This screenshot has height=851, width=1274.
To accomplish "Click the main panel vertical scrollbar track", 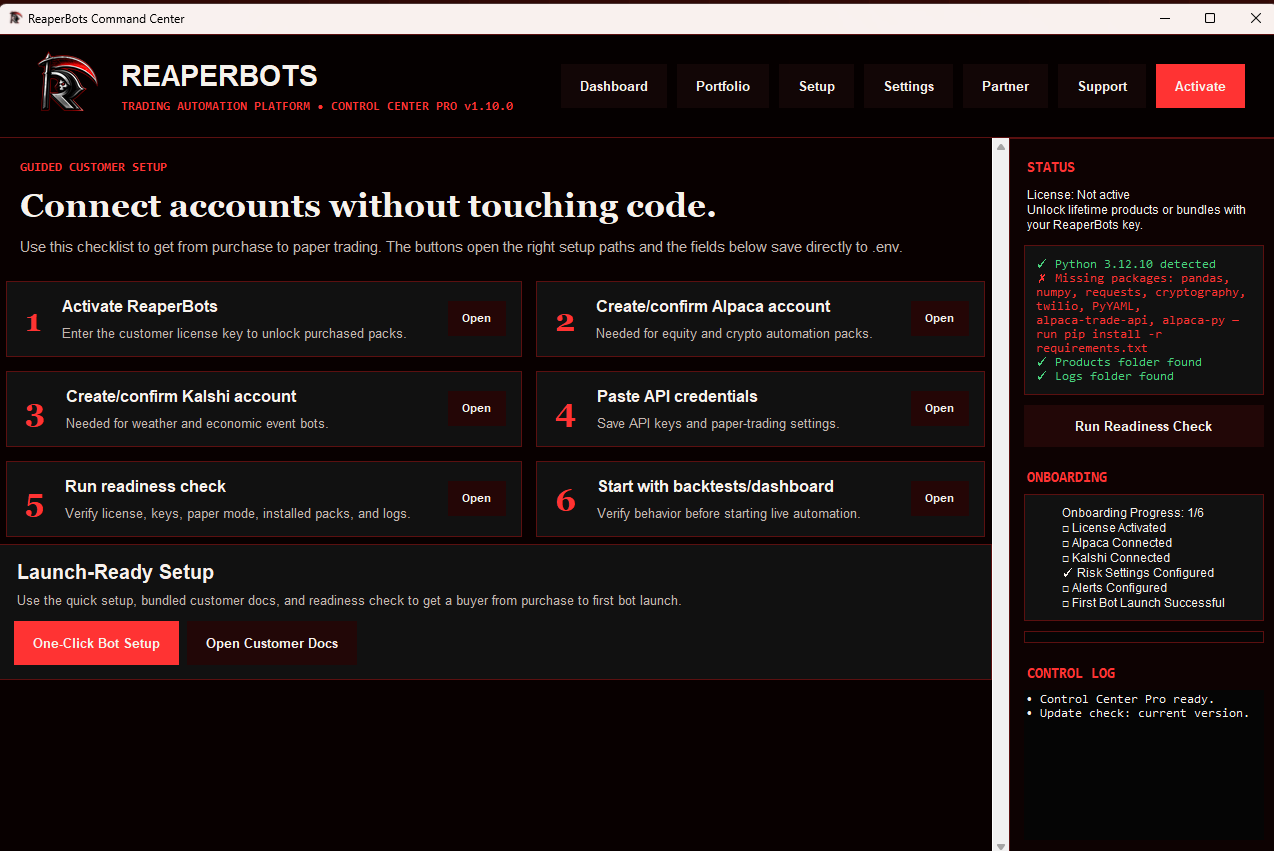I will coord(1001,495).
